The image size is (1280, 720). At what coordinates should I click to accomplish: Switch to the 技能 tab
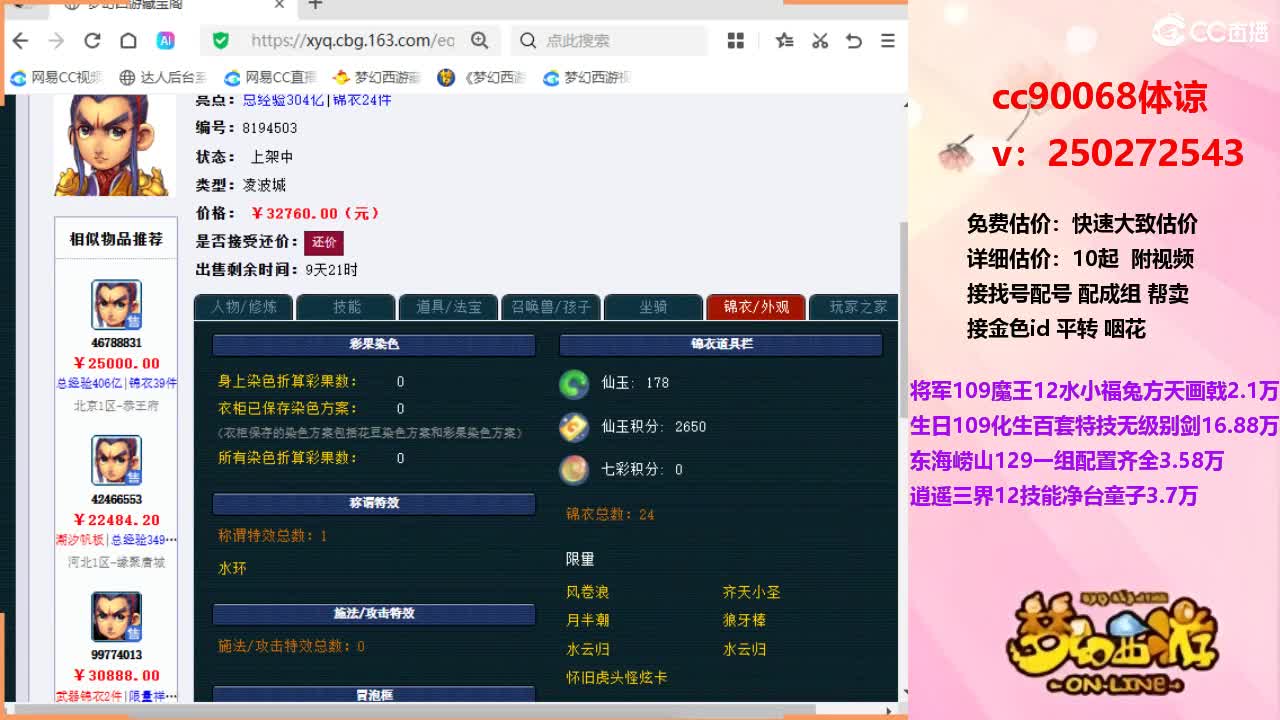point(346,307)
